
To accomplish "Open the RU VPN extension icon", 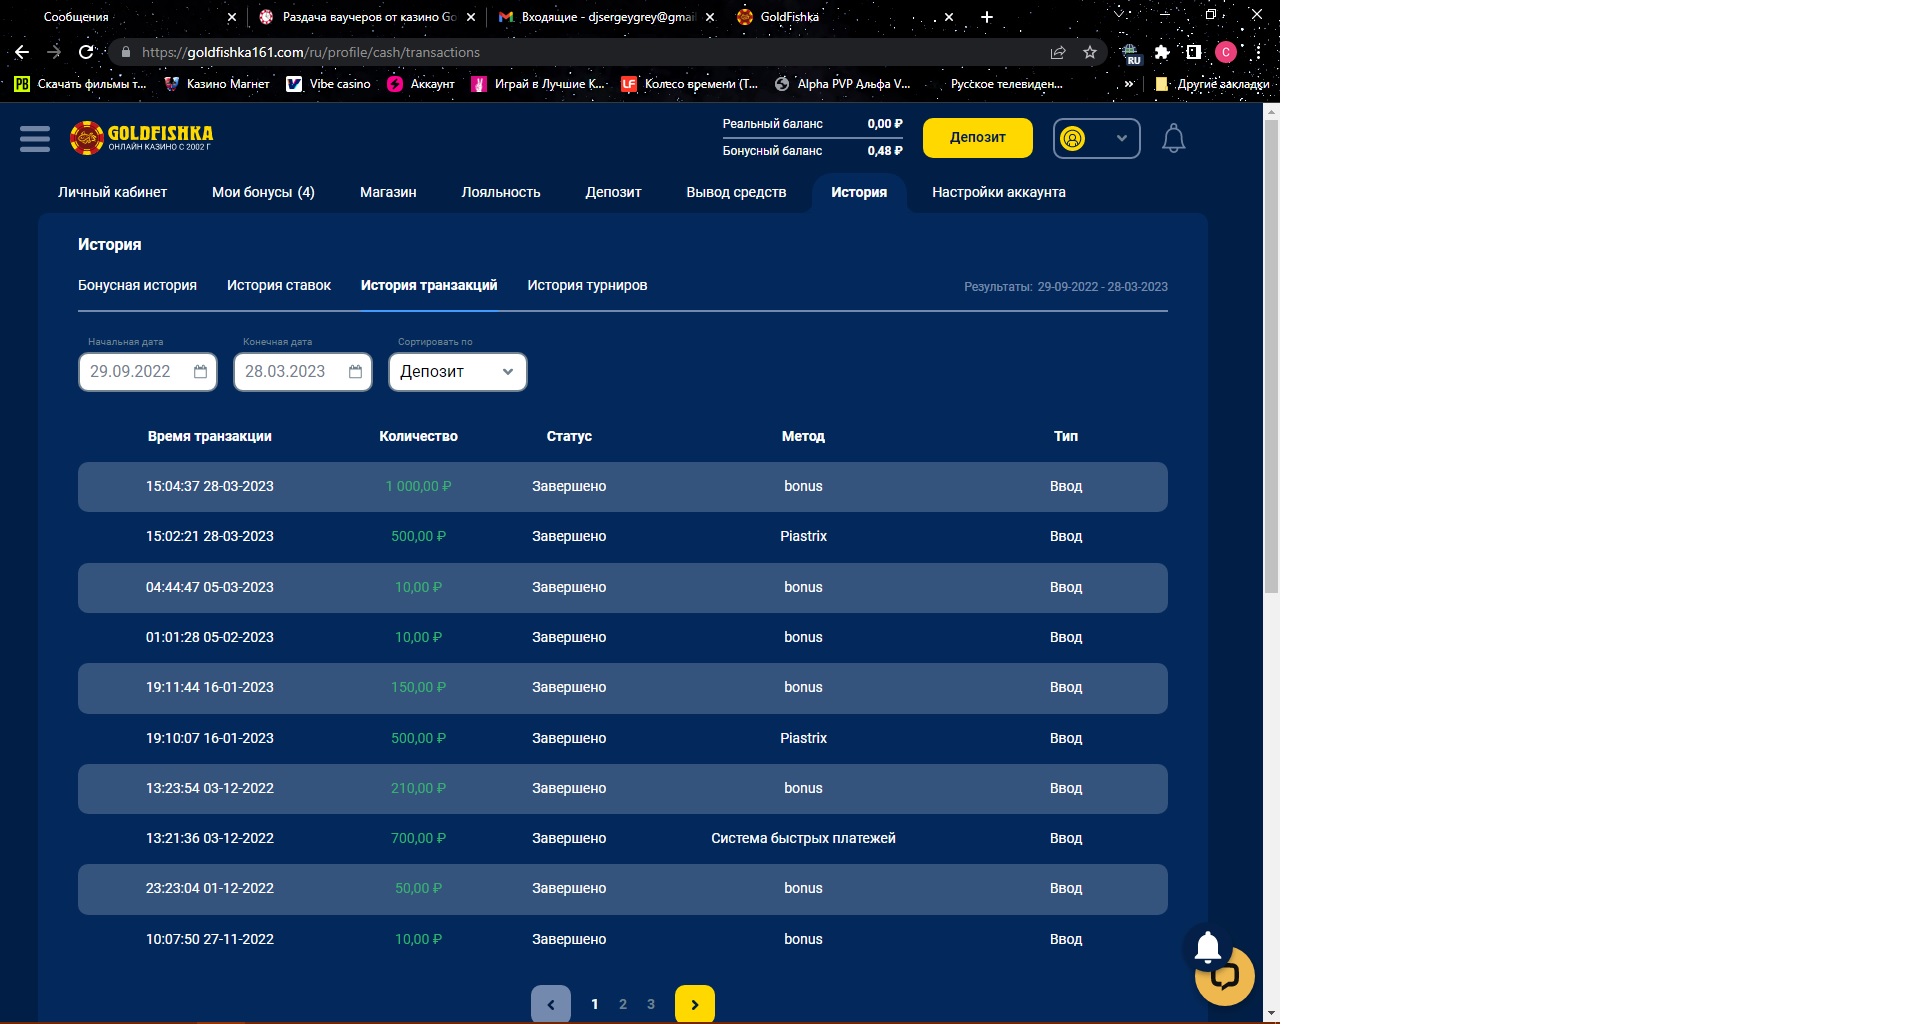I will (x=1130, y=53).
